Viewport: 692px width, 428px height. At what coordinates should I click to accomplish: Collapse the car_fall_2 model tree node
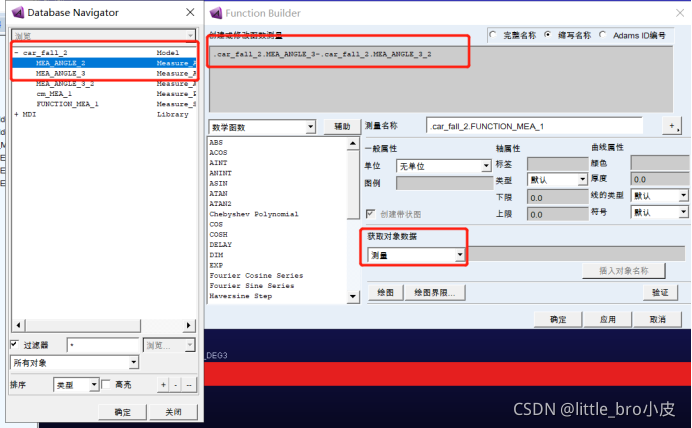[x=17, y=52]
